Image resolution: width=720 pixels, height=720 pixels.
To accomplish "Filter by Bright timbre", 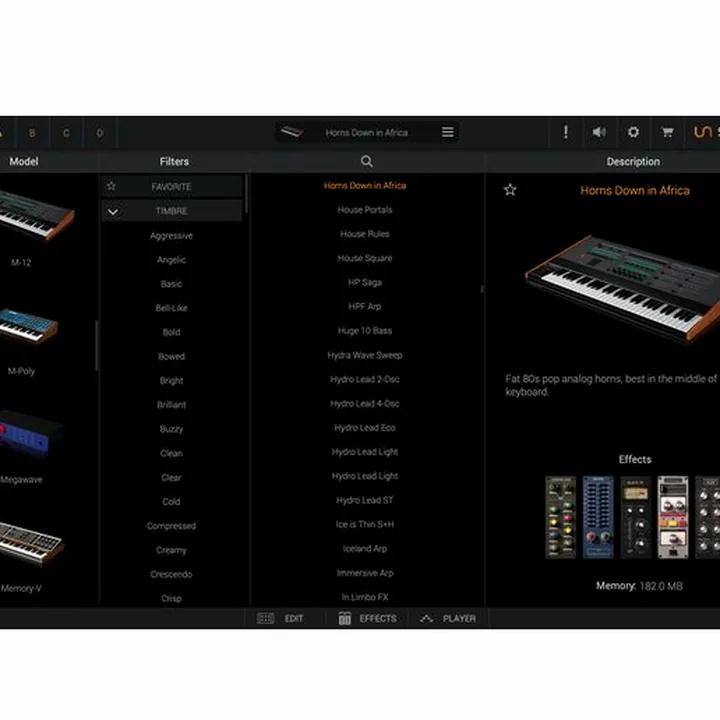I will (171, 381).
